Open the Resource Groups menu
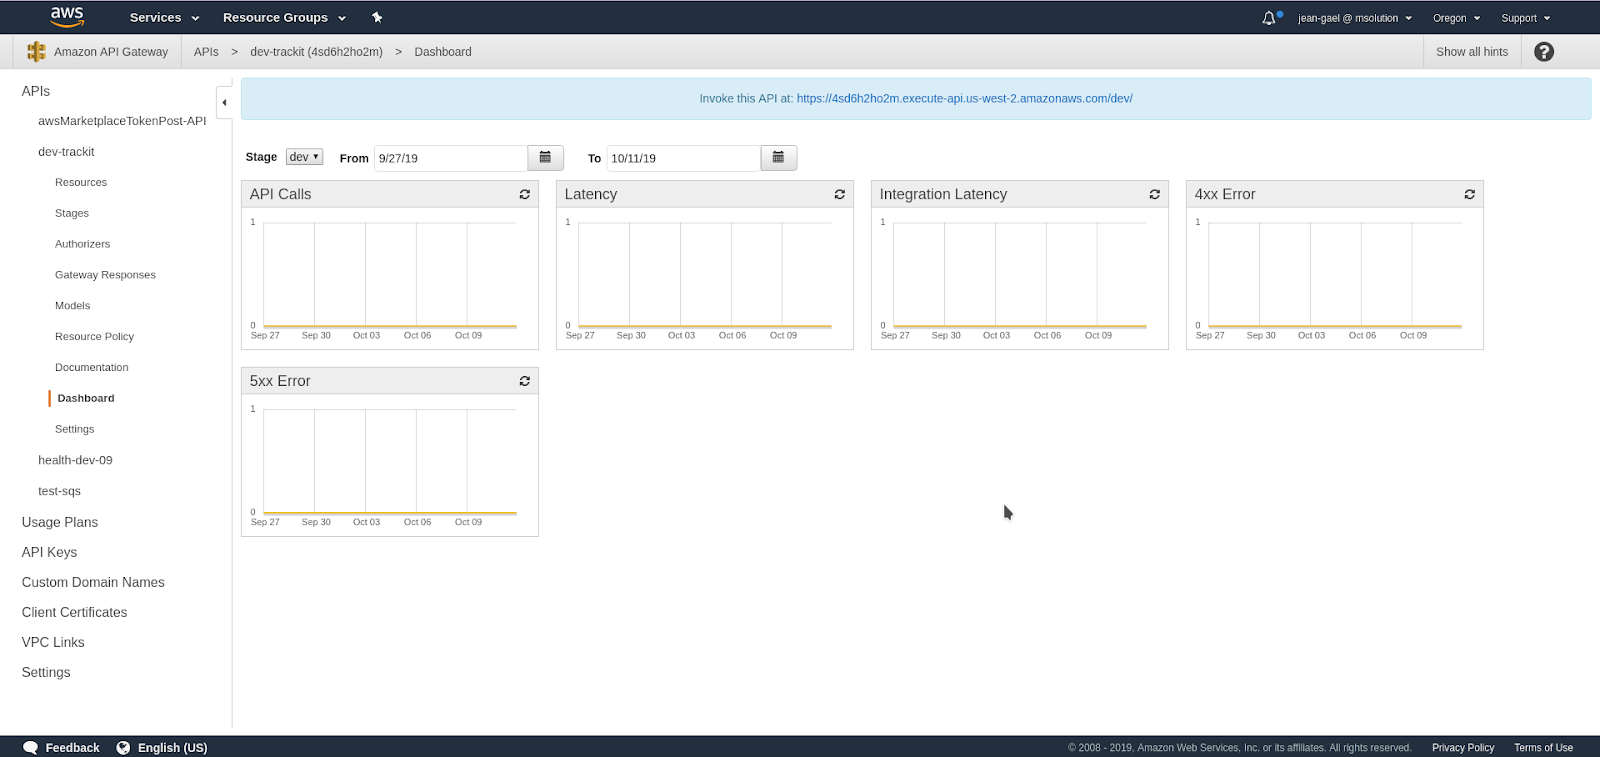The width and height of the screenshot is (1600, 757). (x=284, y=18)
